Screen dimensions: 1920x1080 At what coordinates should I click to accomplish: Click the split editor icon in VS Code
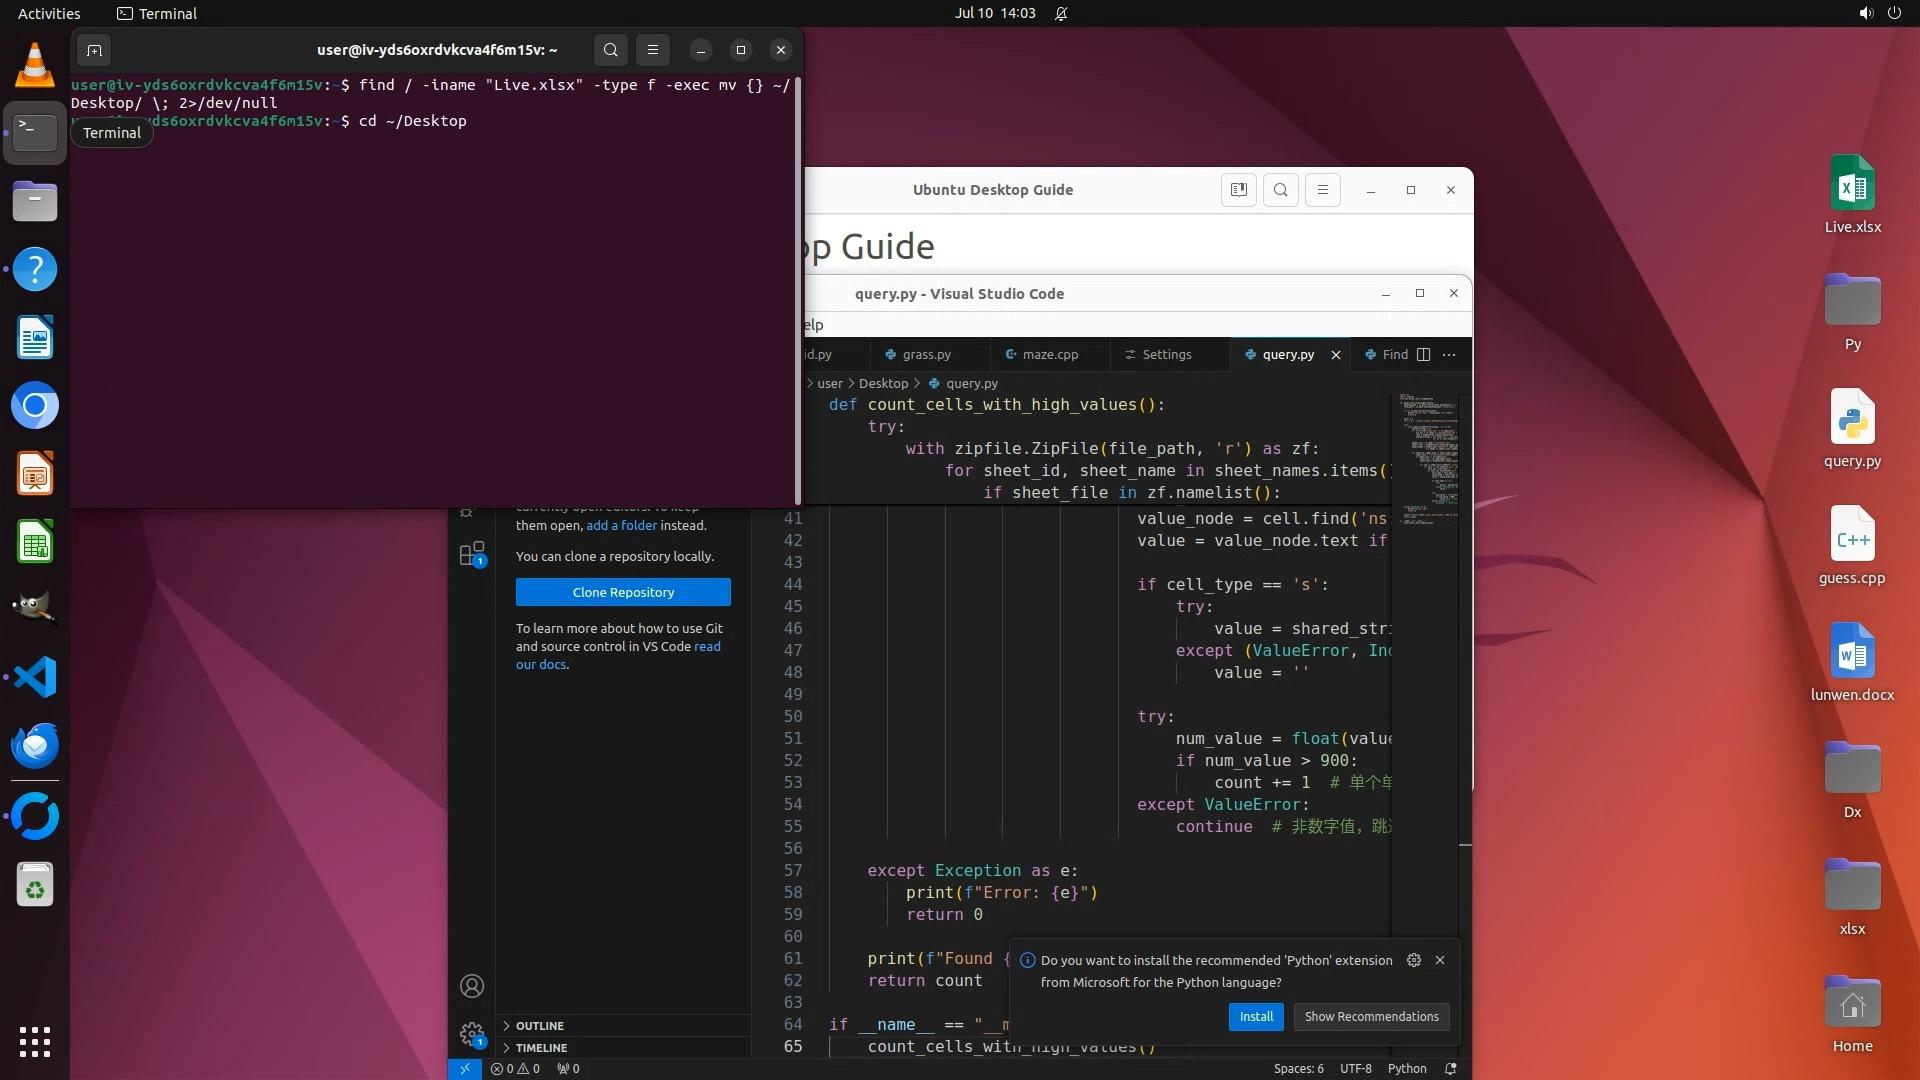1423,354
